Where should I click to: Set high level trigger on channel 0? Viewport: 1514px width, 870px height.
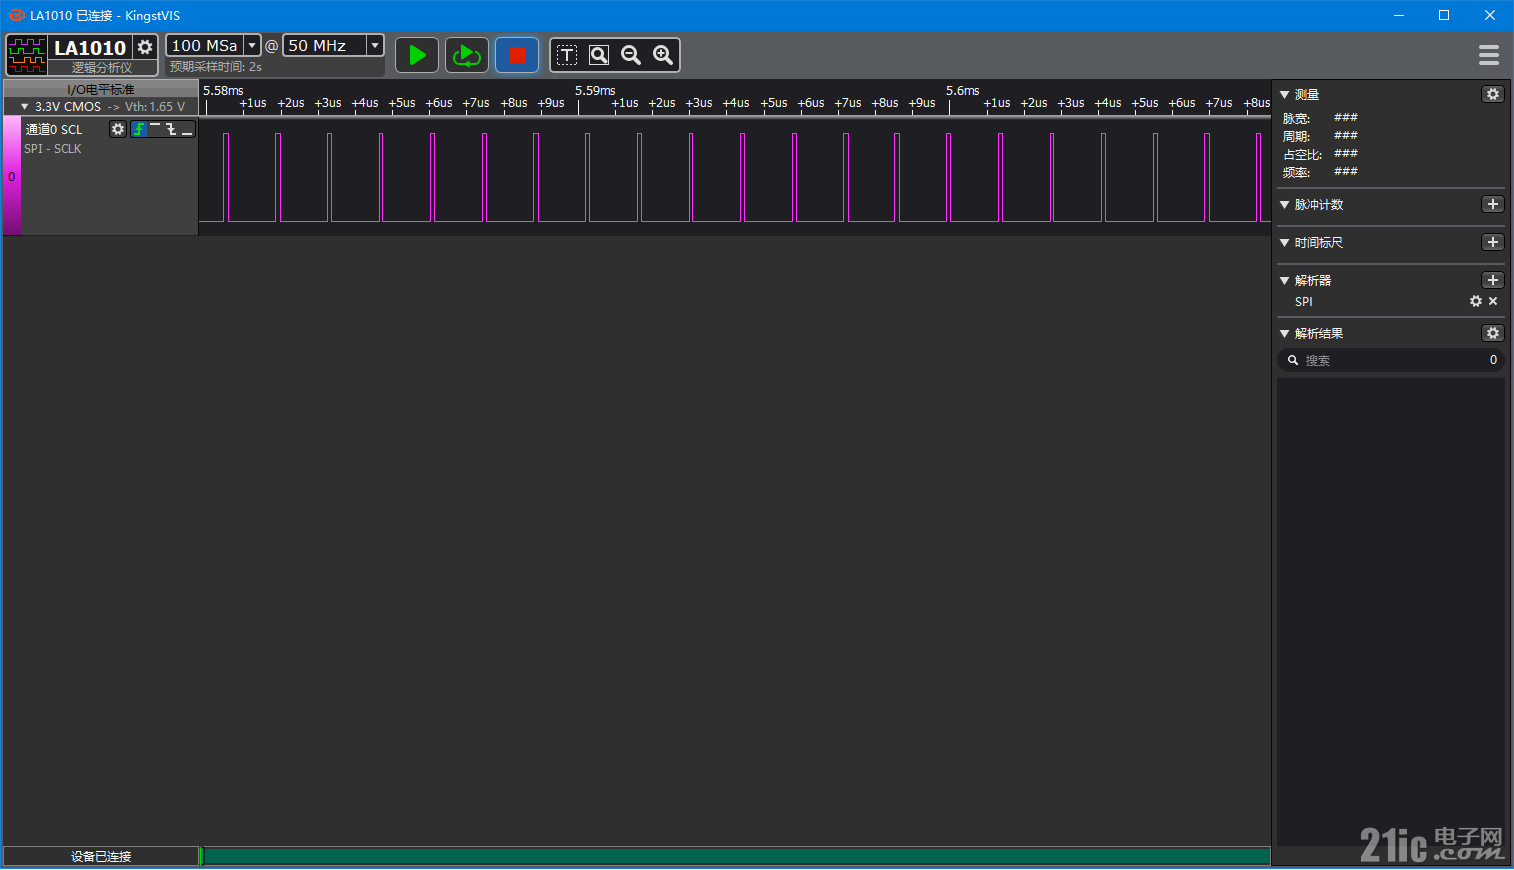(x=155, y=129)
